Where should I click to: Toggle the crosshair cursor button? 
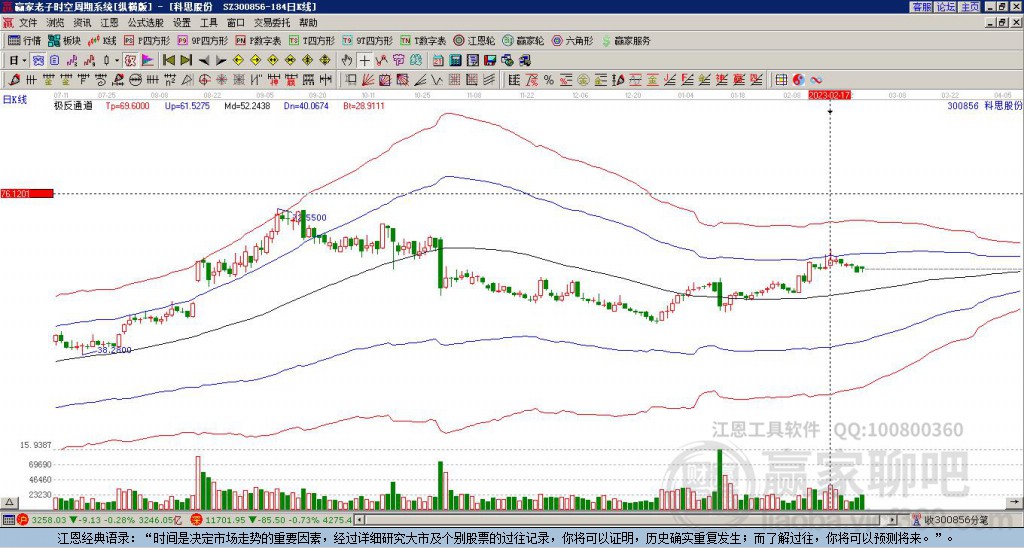[365, 60]
